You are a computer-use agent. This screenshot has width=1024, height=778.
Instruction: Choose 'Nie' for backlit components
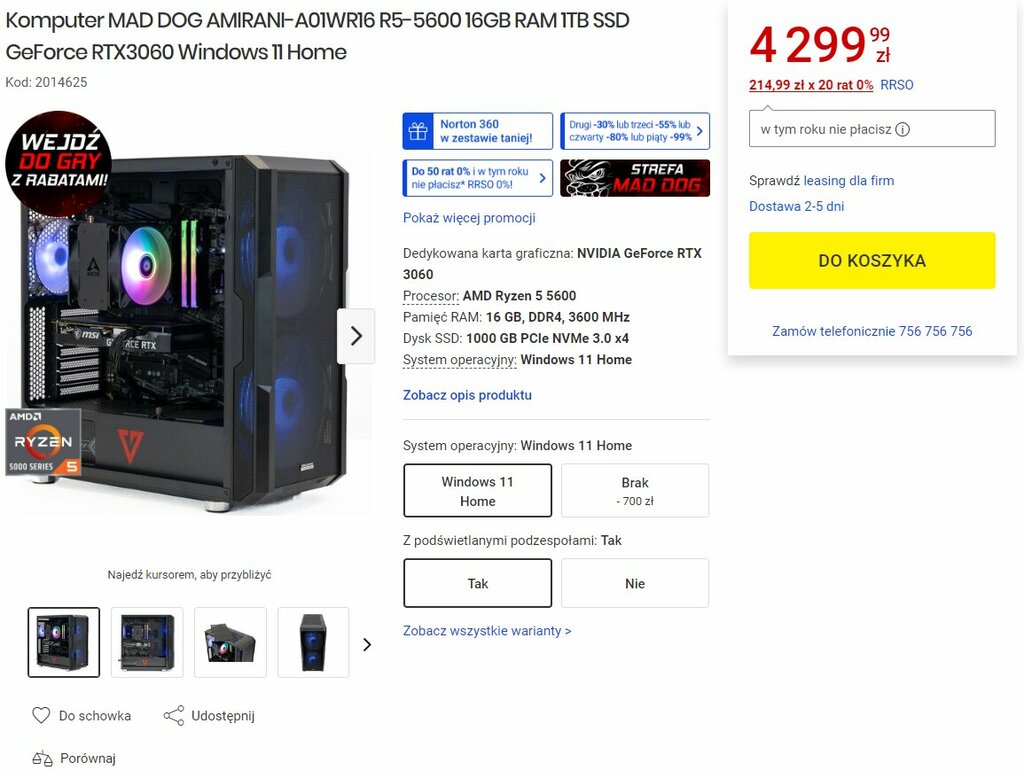click(635, 583)
